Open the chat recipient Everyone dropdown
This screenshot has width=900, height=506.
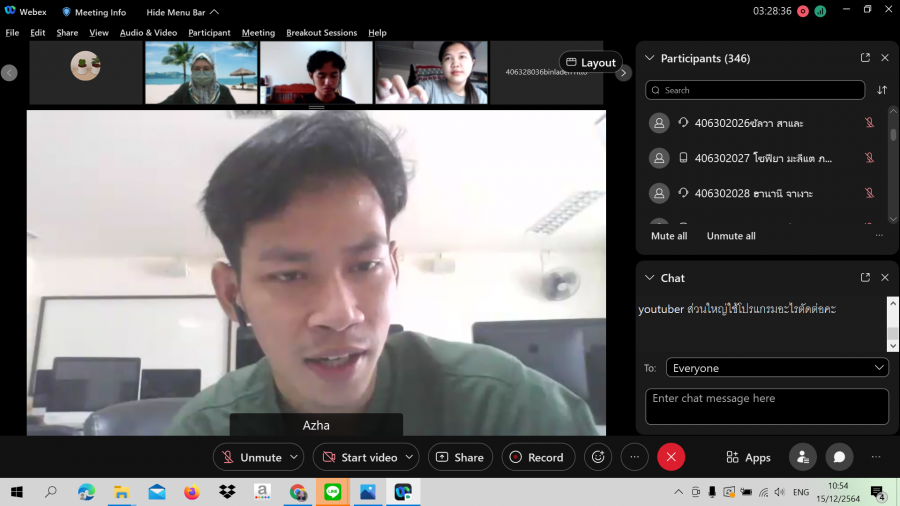tap(777, 368)
